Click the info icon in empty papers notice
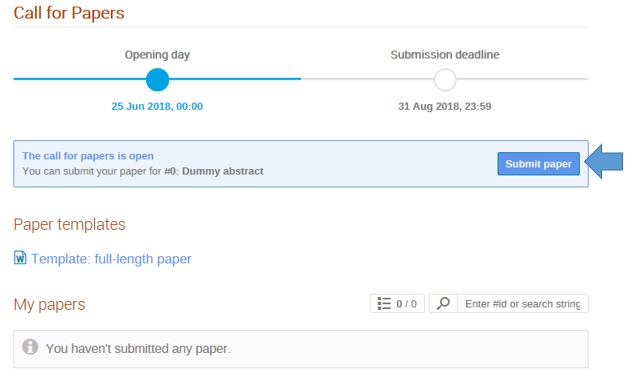This screenshot has height=379, width=633. (x=30, y=347)
